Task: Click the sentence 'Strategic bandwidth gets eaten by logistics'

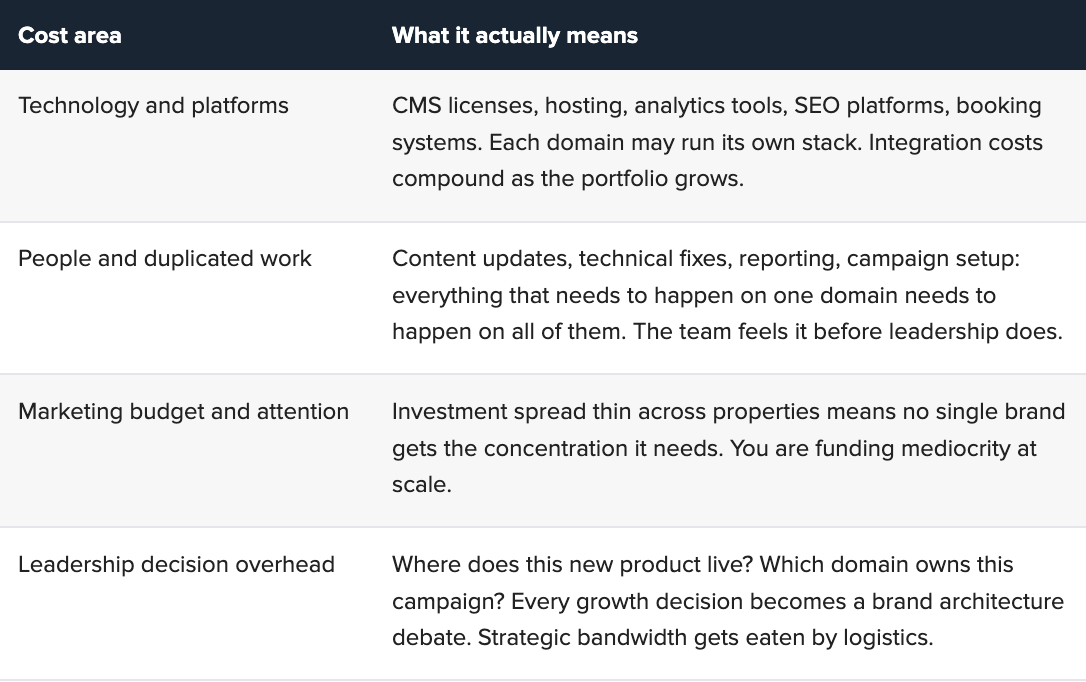Action: [705, 638]
